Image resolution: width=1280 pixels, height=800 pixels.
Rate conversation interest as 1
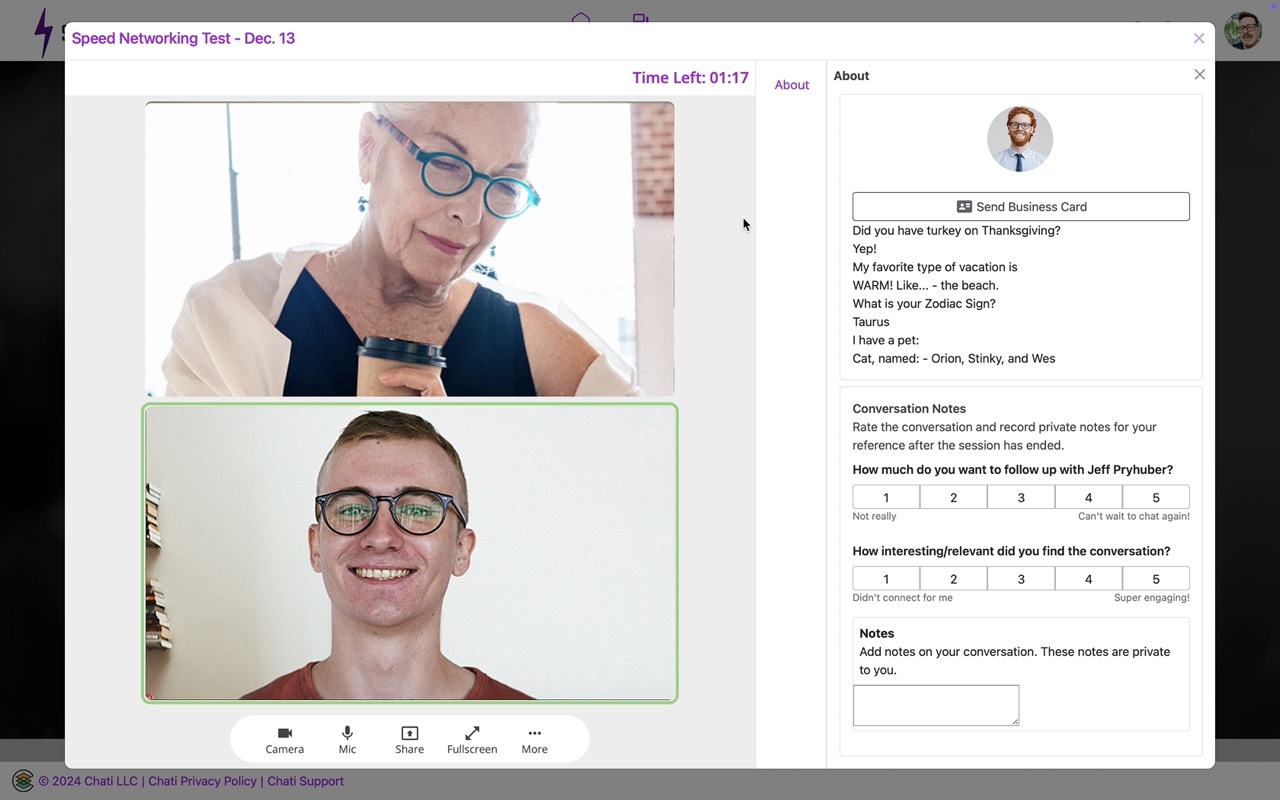tap(886, 578)
